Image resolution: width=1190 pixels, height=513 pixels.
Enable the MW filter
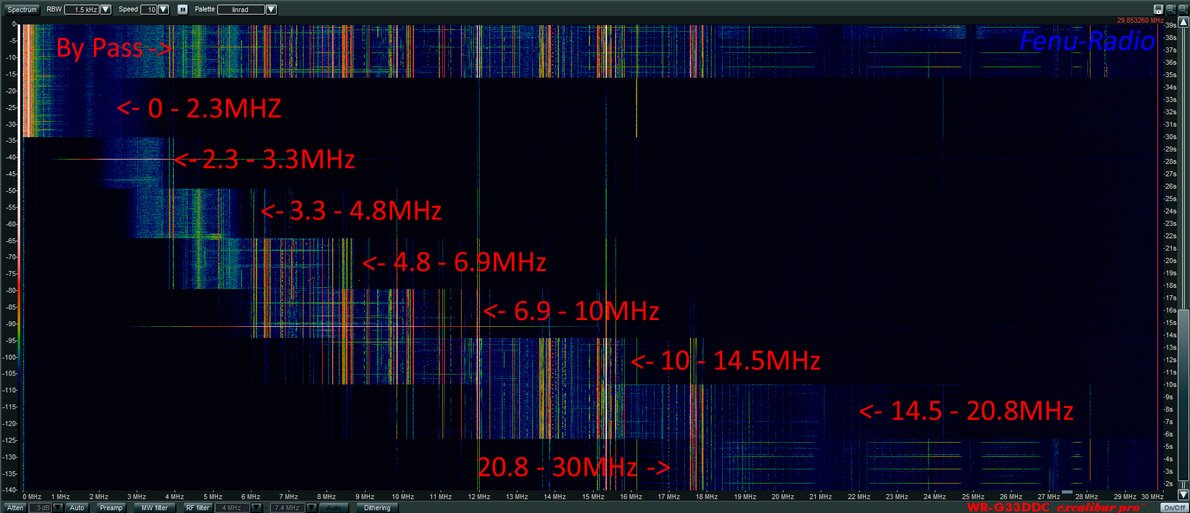point(154,508)
